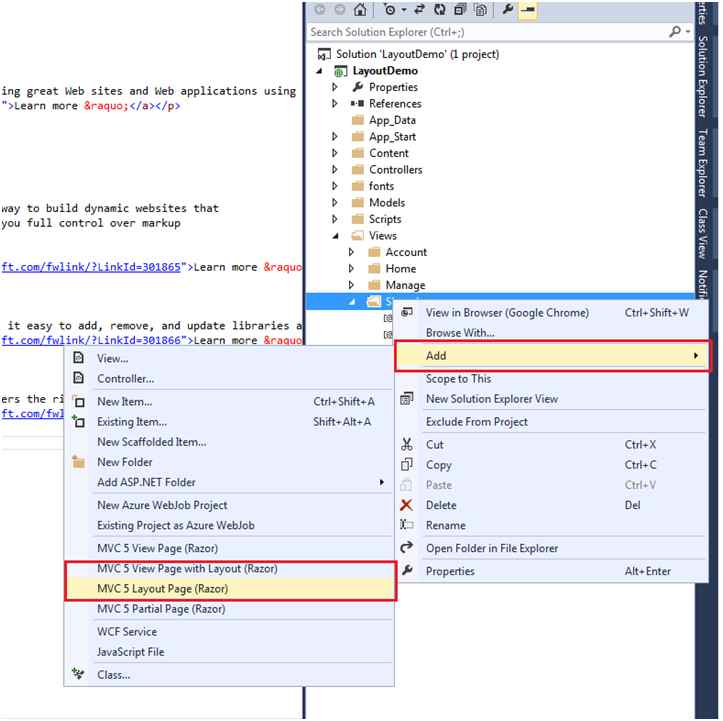The image size is (723, 721).
Task: Choose Existing Project as Azure WebJob
Action: 176,526
